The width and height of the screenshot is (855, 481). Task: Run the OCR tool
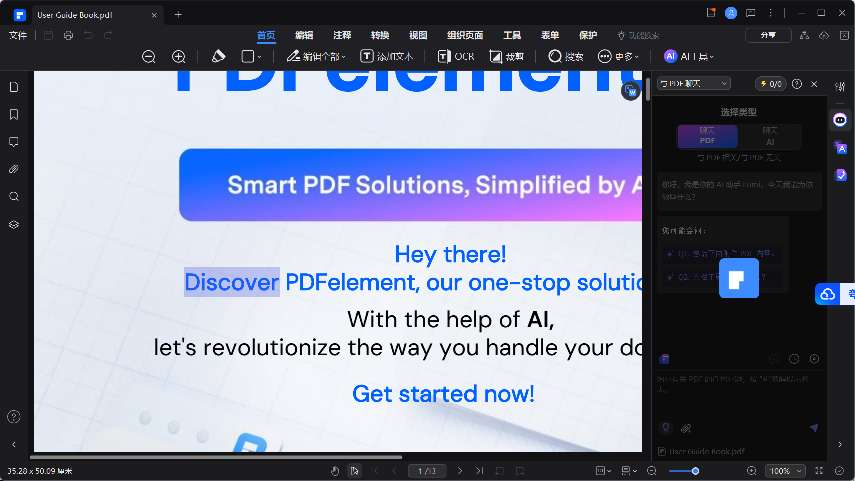tap(456, 57)
